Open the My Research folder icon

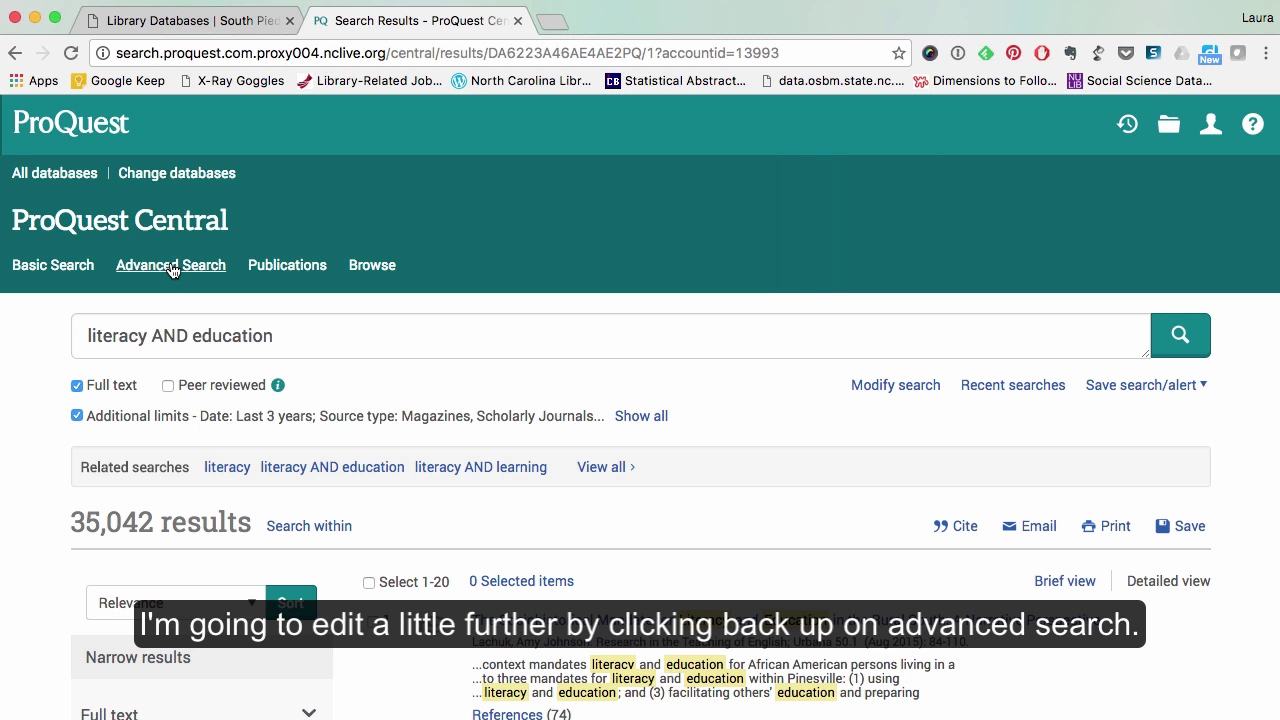1169,124
